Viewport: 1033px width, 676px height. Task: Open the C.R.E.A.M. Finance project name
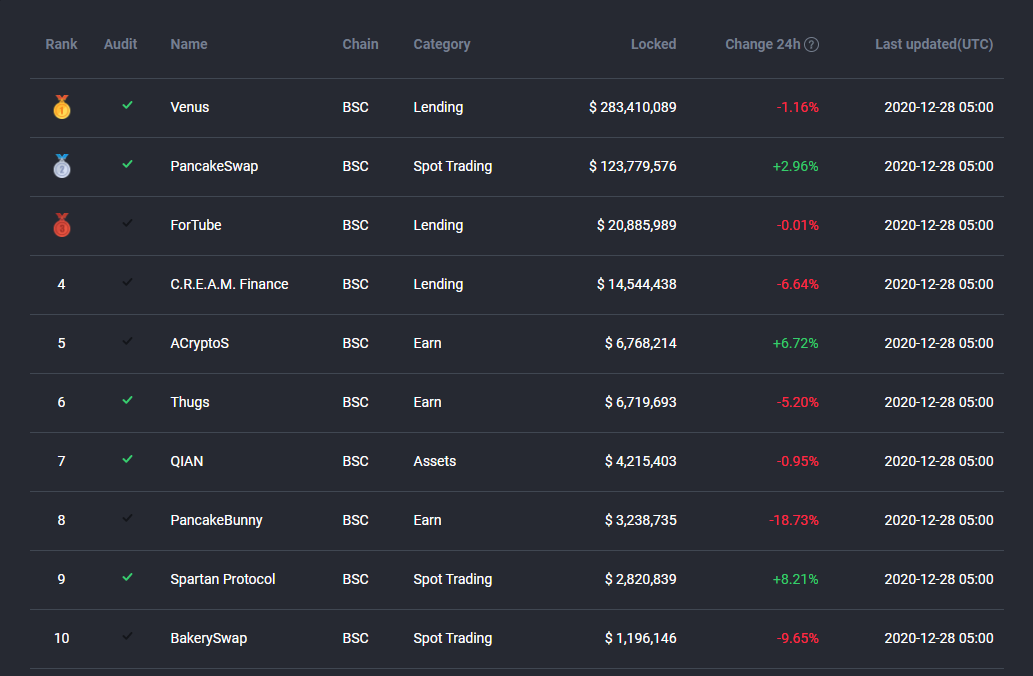[x=229, y=284]
